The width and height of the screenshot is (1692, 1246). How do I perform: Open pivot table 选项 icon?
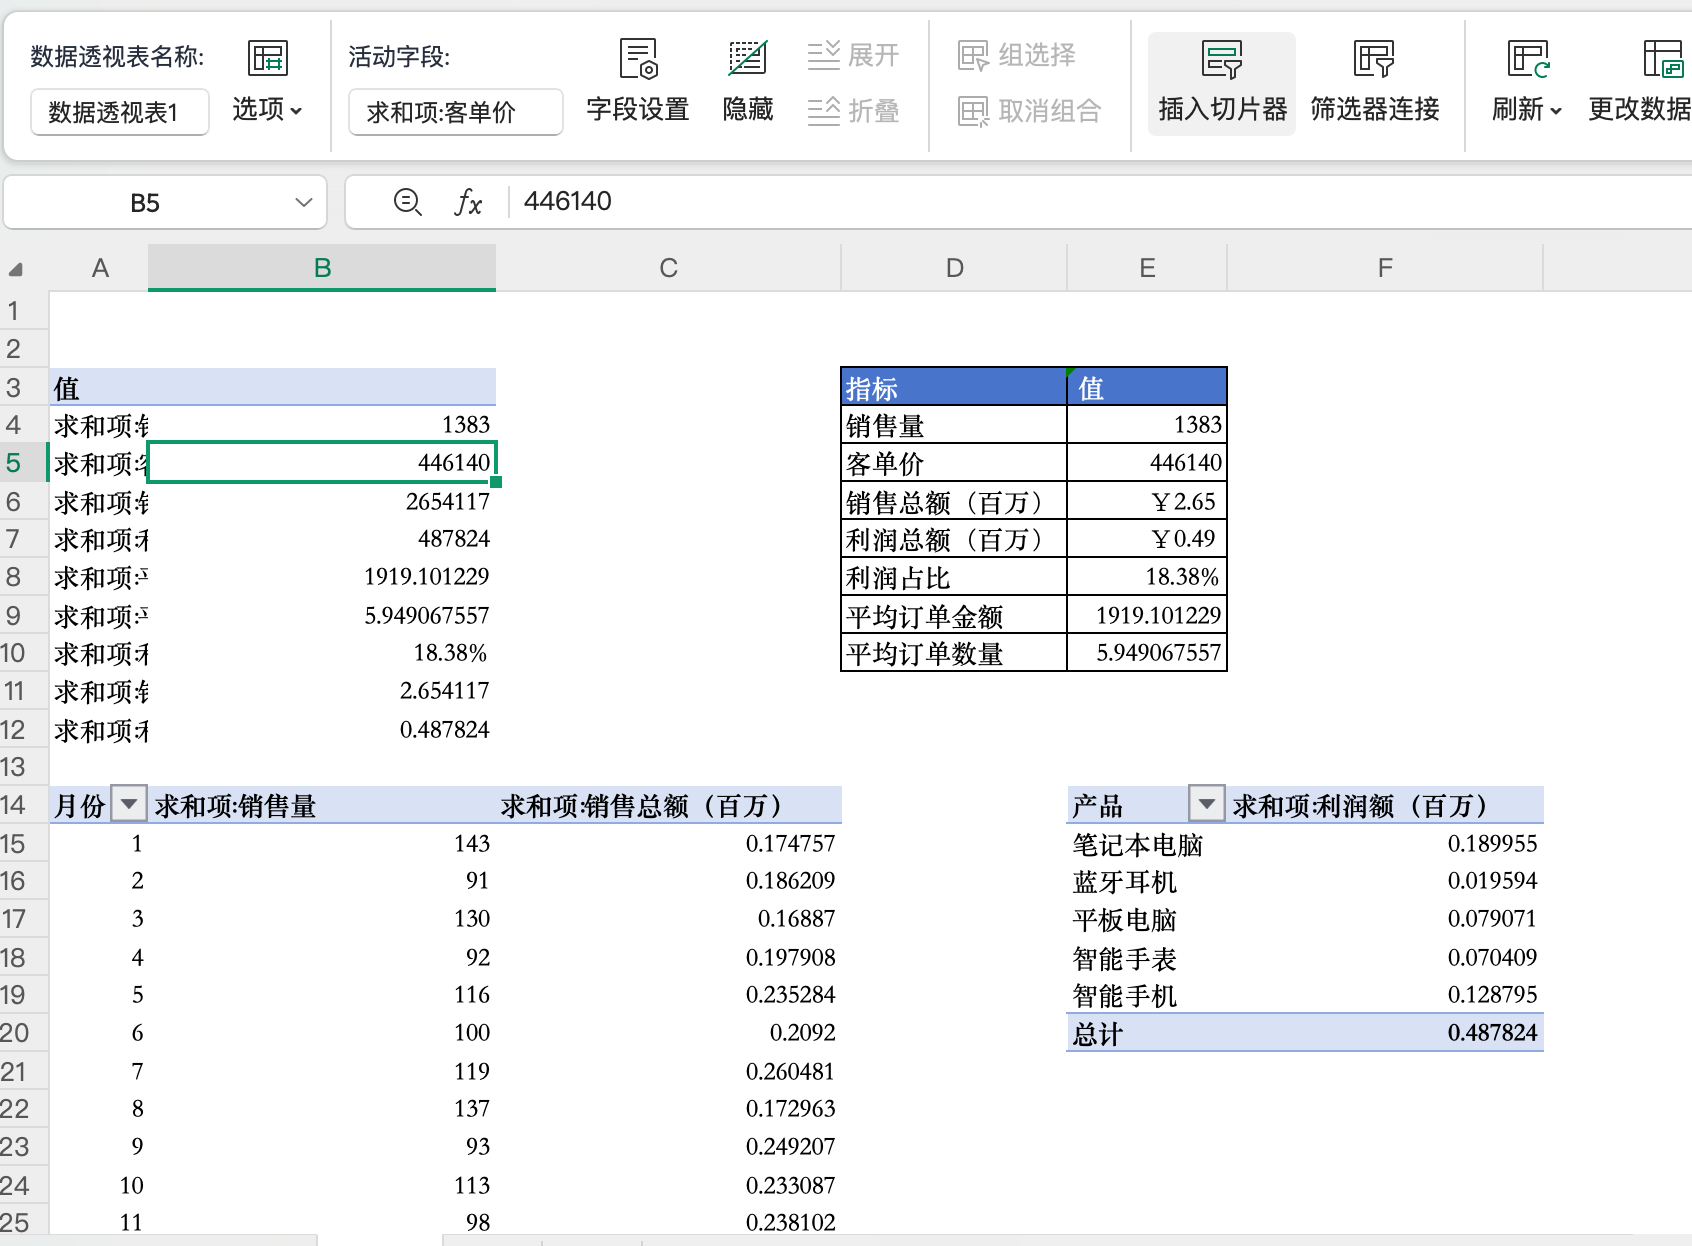click(x=267, y=58)
